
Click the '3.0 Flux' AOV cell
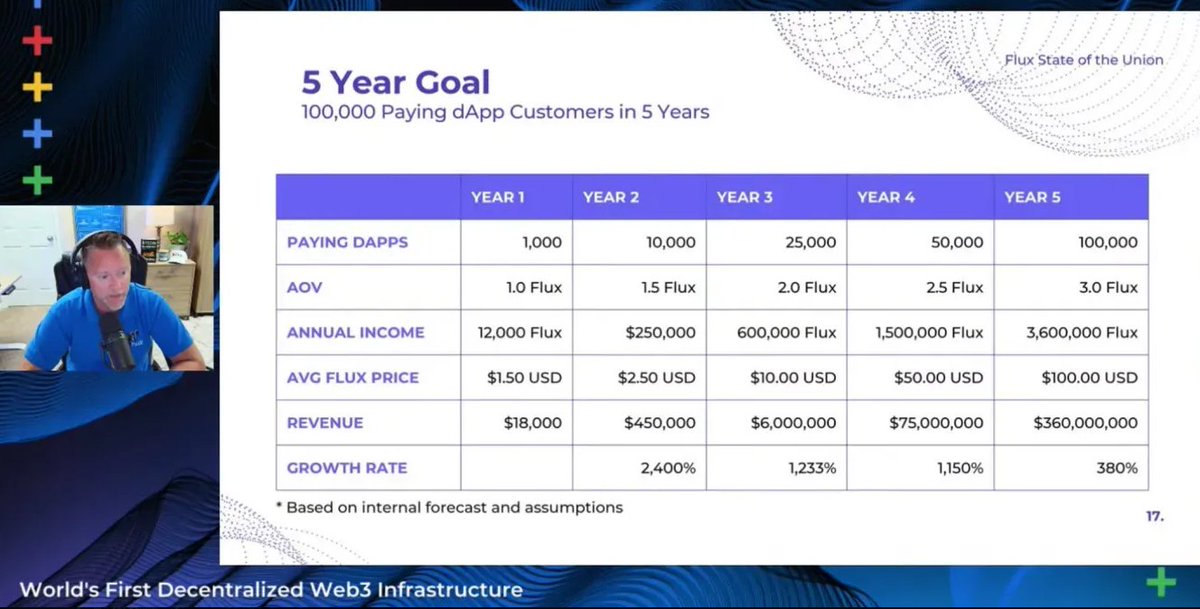pos(1071,287)
